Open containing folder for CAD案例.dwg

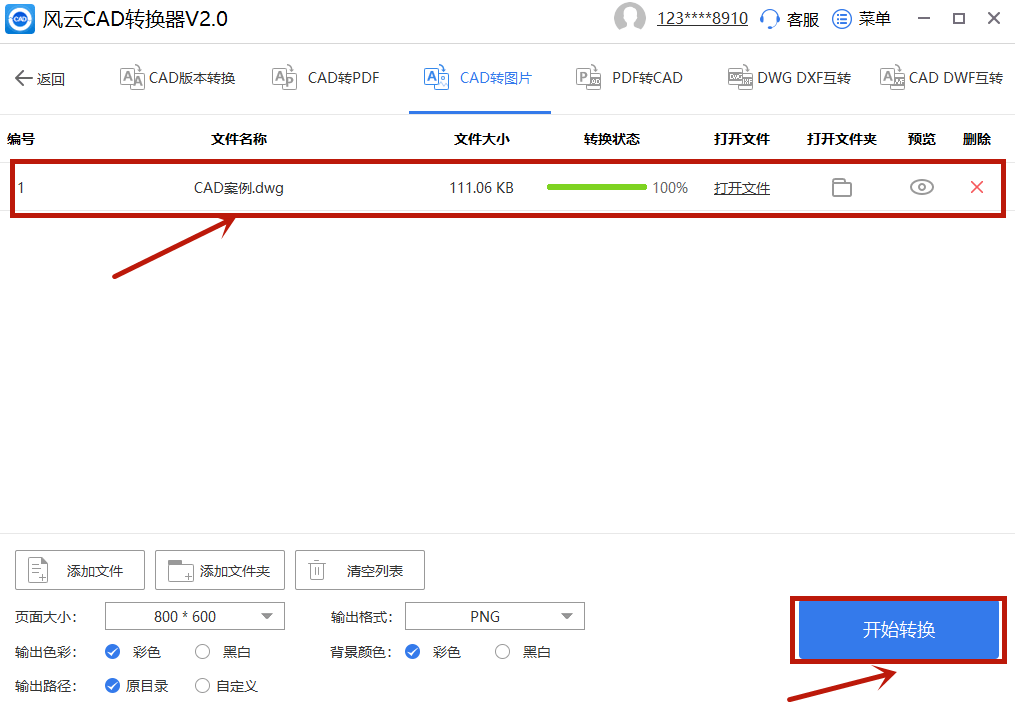click(x=841, y=187)
